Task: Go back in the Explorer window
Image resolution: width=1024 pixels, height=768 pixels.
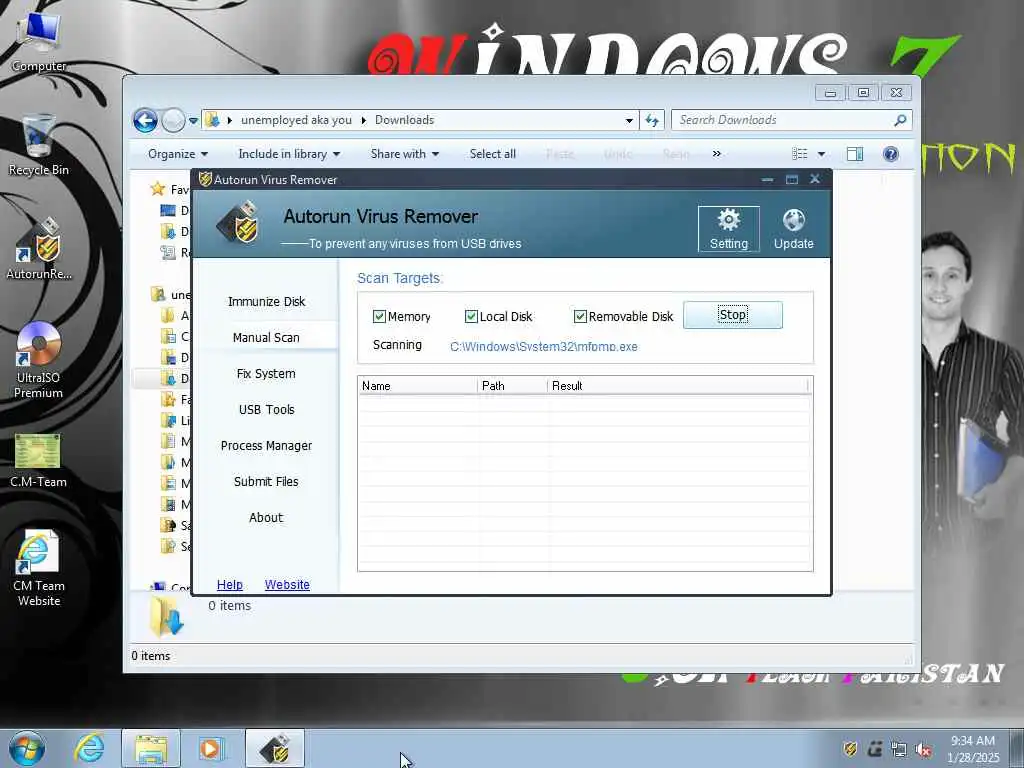Action: pos(146,120)
